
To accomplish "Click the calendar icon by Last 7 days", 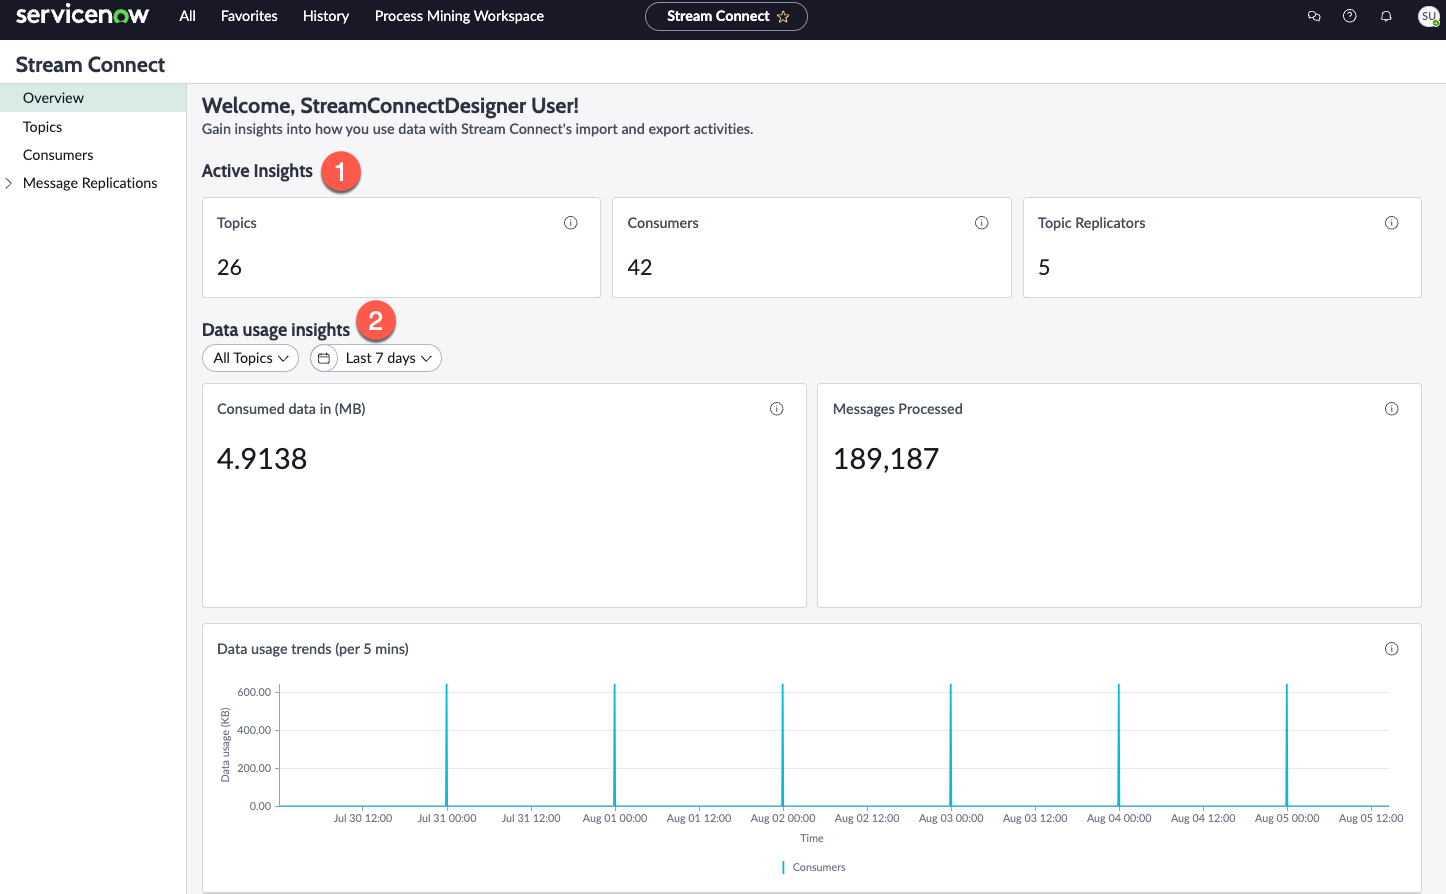I will click(324, 358).
